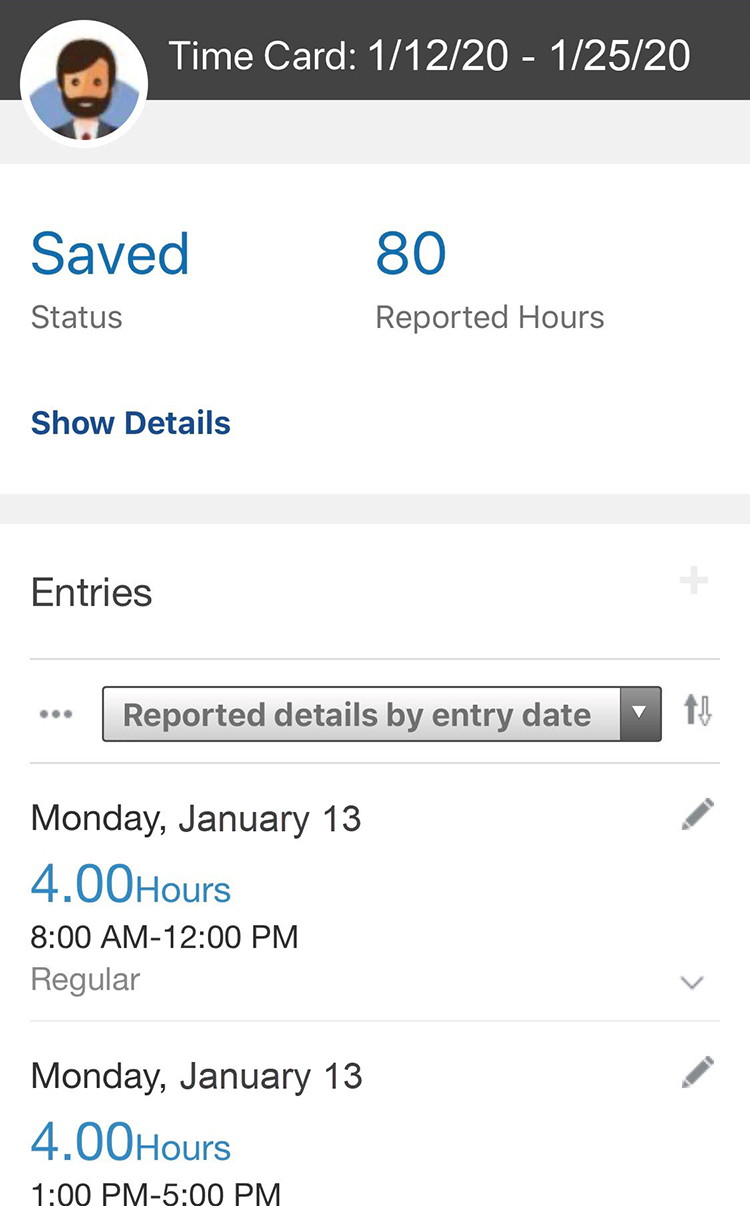
Task: Click the dropdown arrow on the view selector
Action: 640,714
